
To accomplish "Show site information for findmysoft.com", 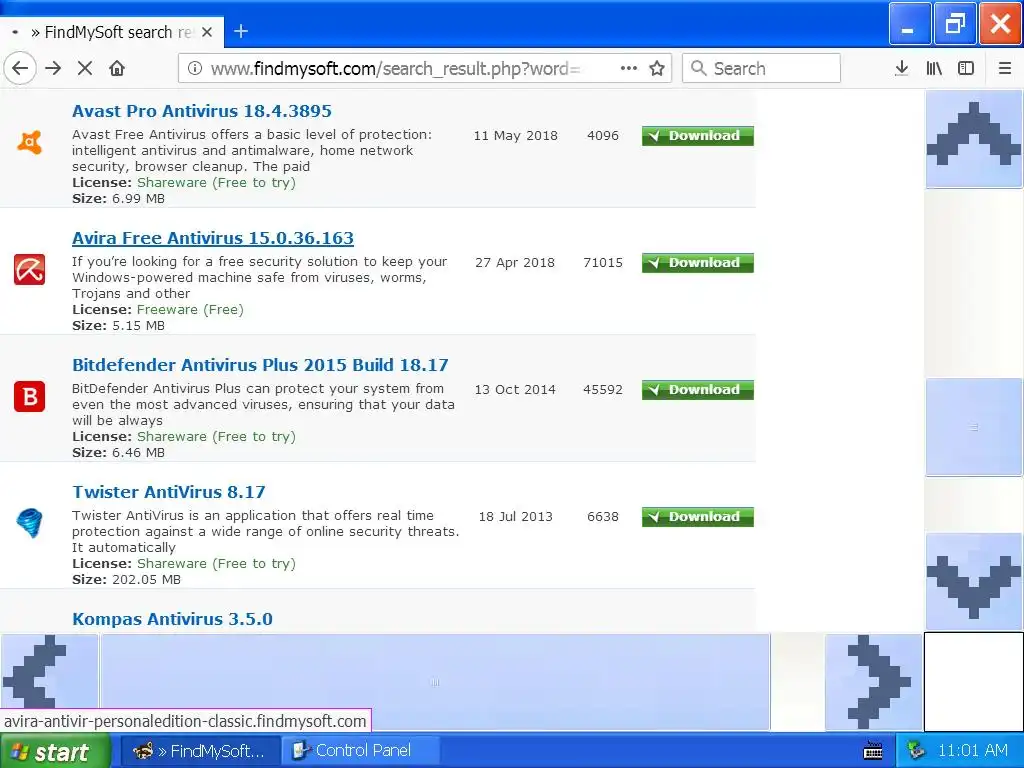I will [x=195, y=68].
